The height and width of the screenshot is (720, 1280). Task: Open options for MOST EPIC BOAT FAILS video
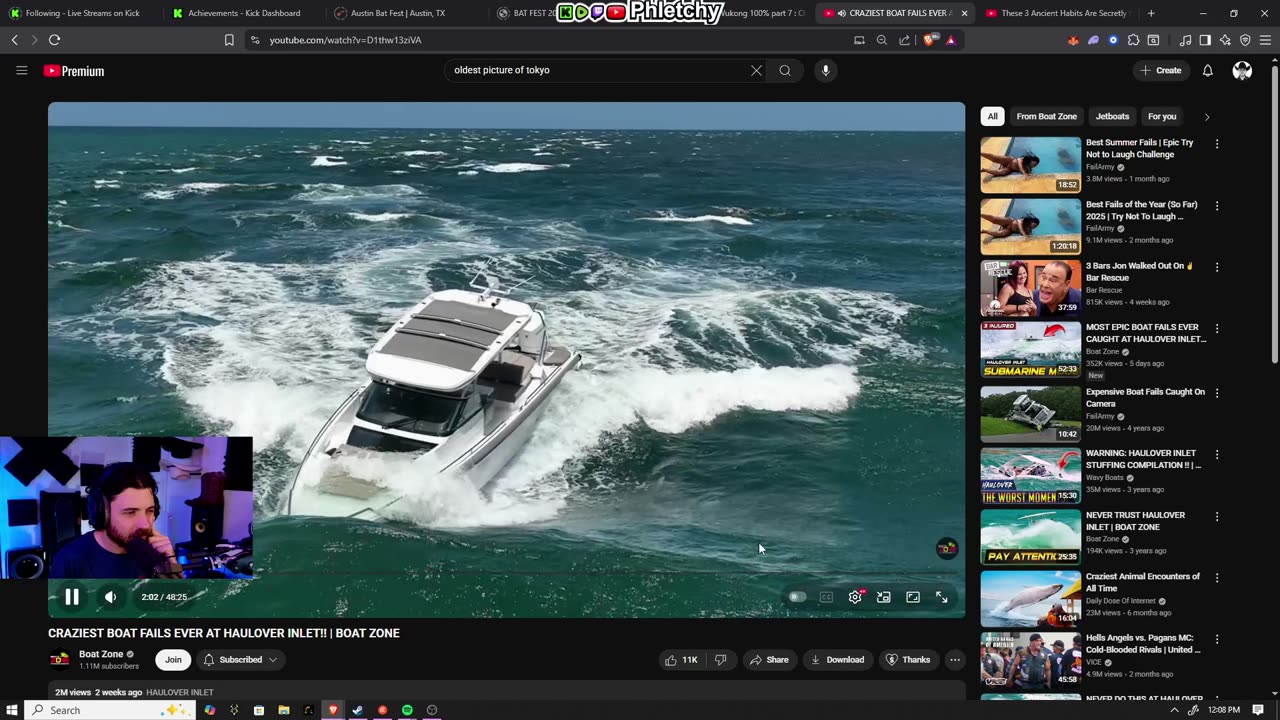click(x=1217, y=328)
